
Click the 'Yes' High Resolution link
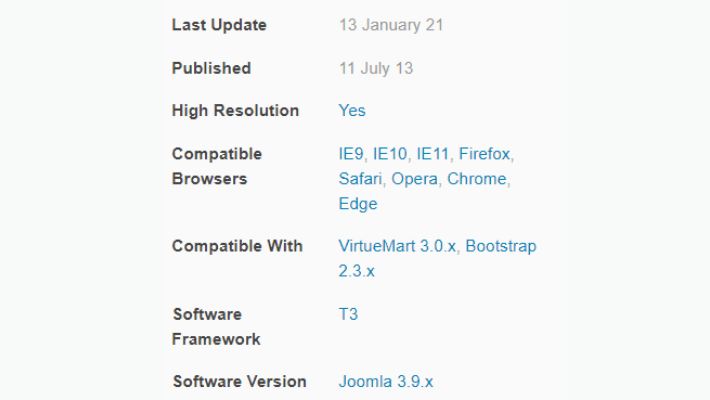352,111
